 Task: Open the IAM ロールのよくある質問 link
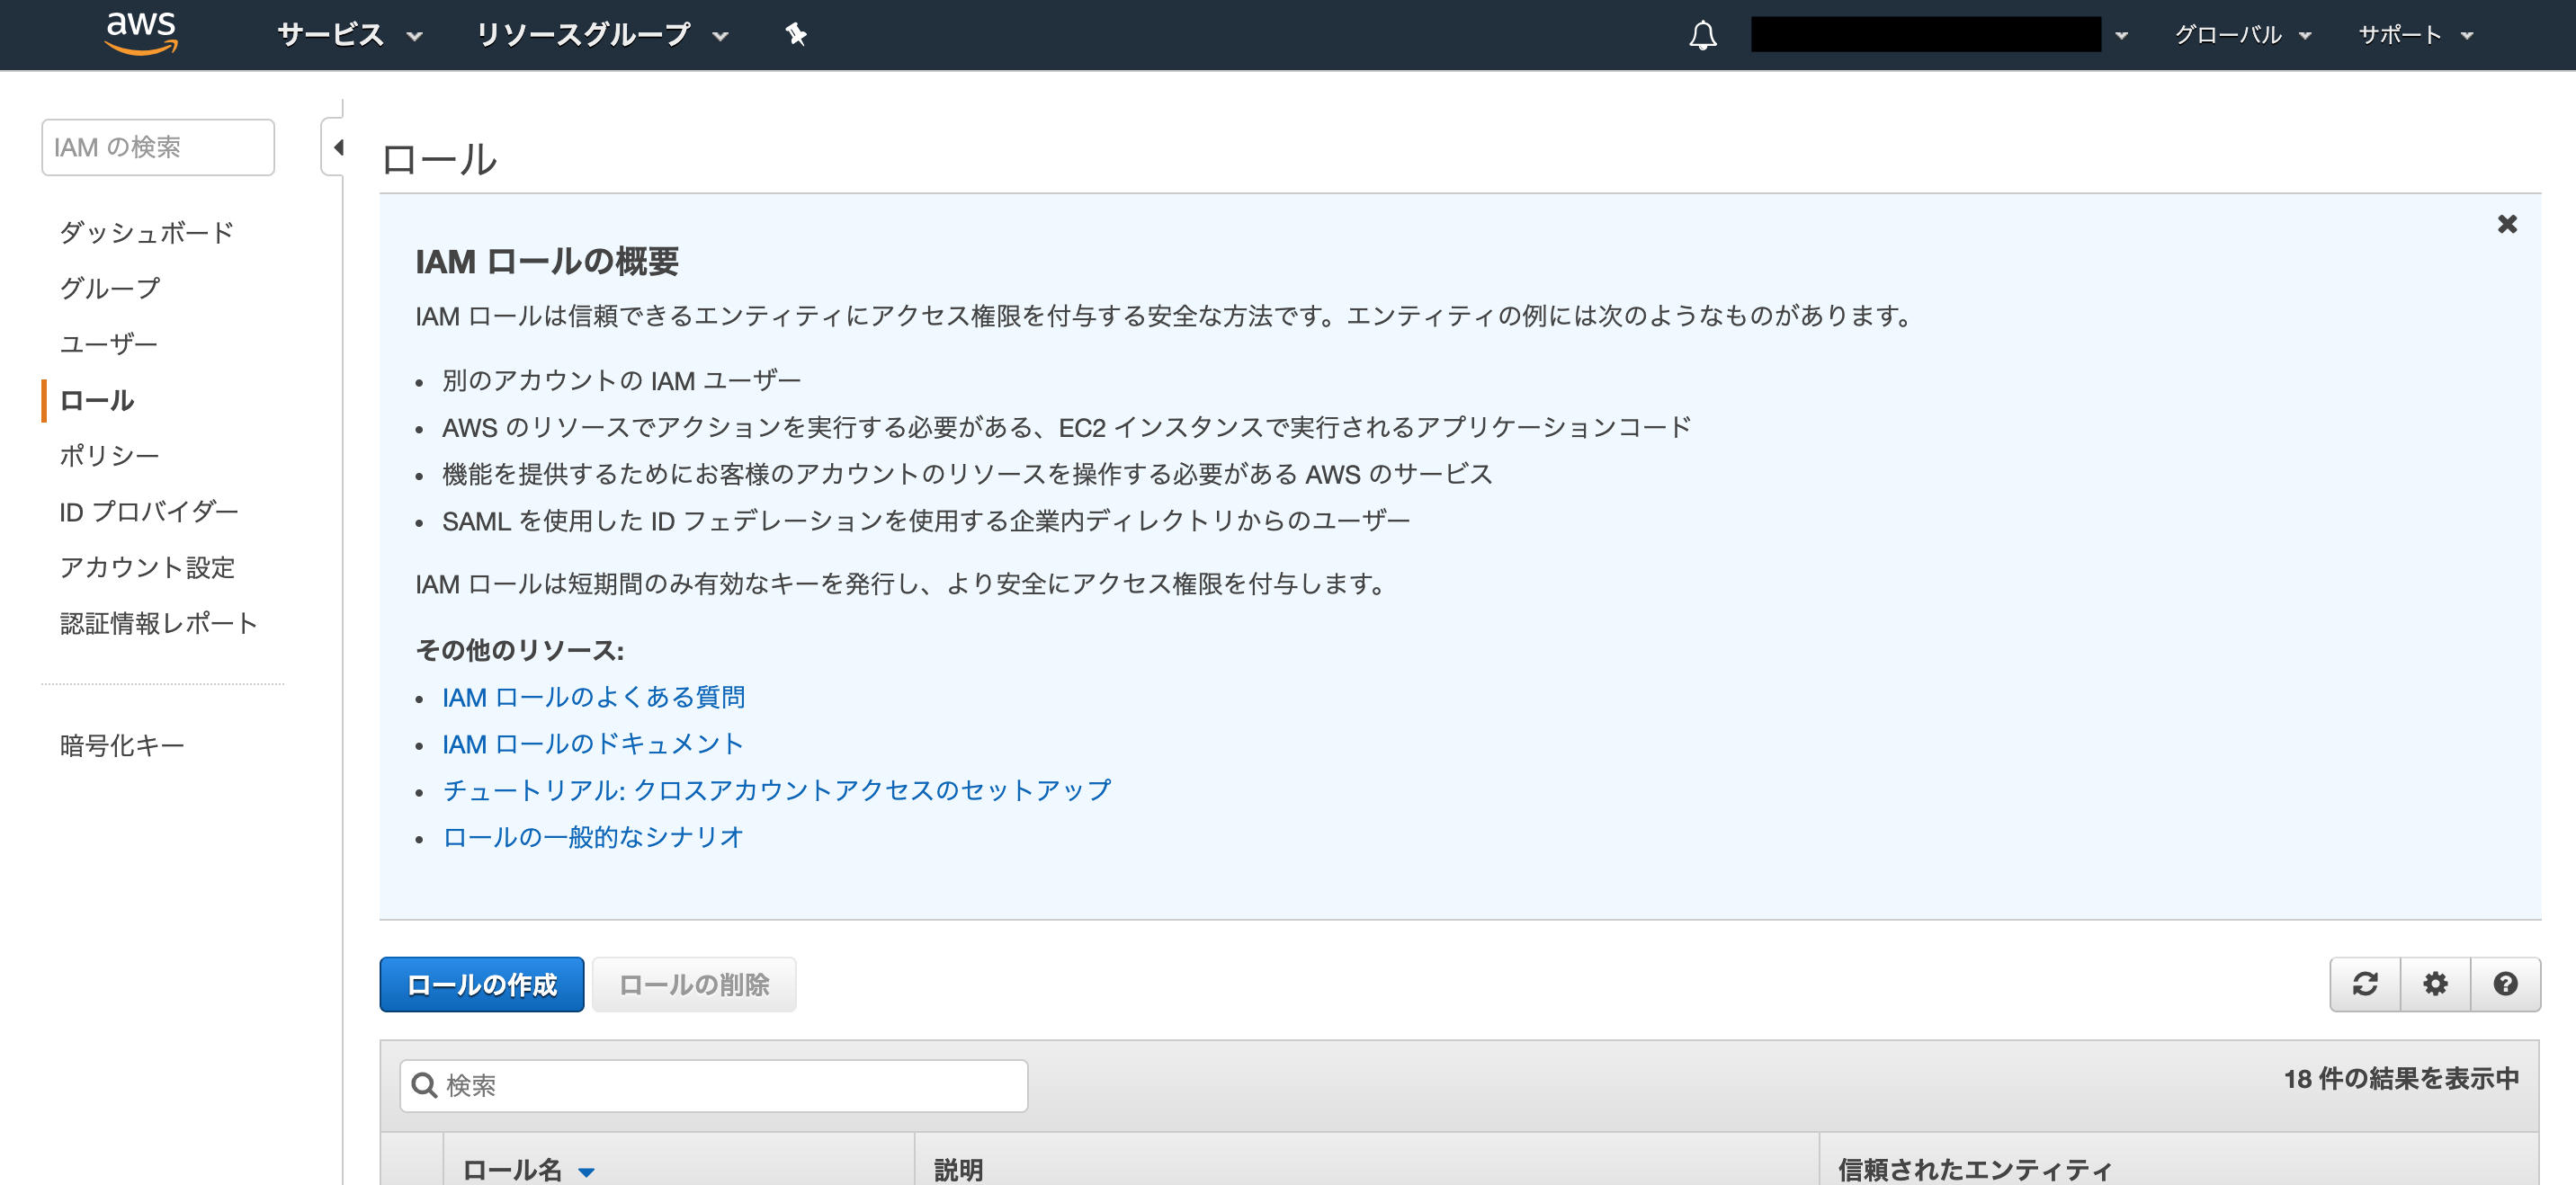click(593, 697)
